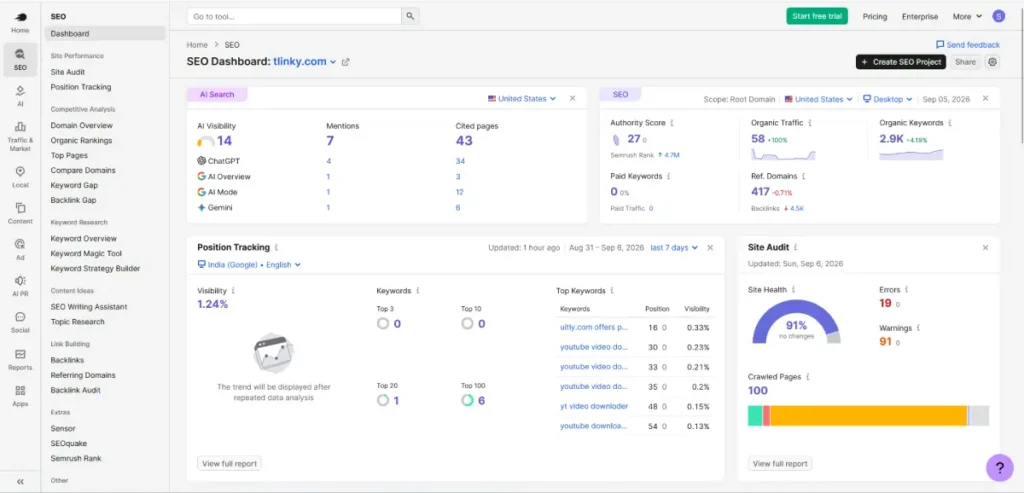The height and width of the screenshot is (493, 1024).
Task: Click ChatGPT cited pages value 34
Action: tap(460, 161)
